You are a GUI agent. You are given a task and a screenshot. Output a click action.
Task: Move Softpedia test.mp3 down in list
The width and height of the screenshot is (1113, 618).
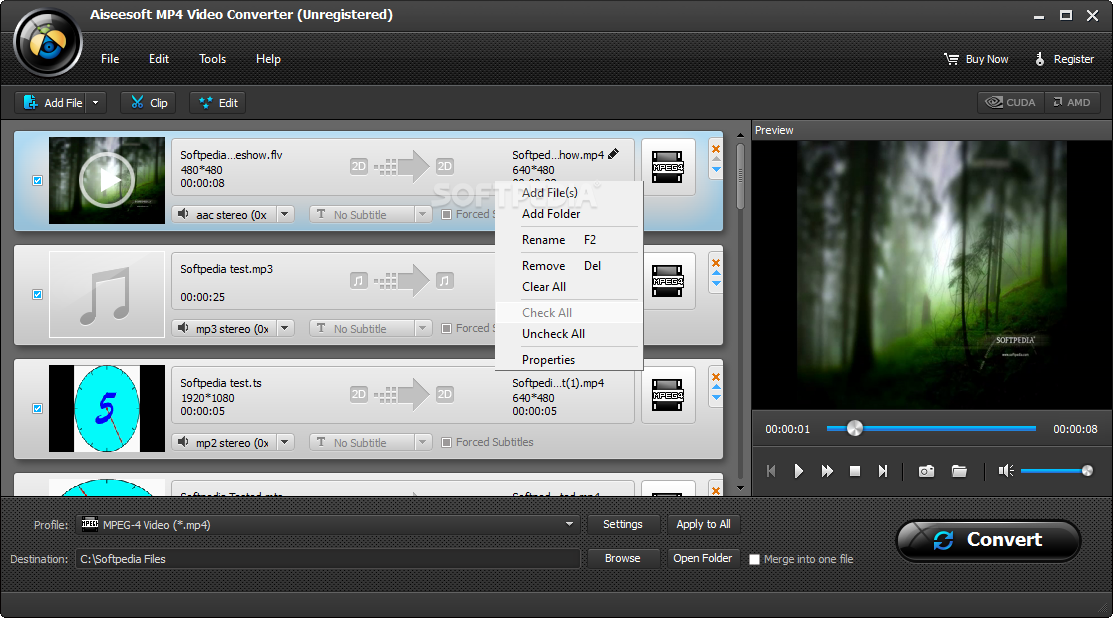click(716, 284)
